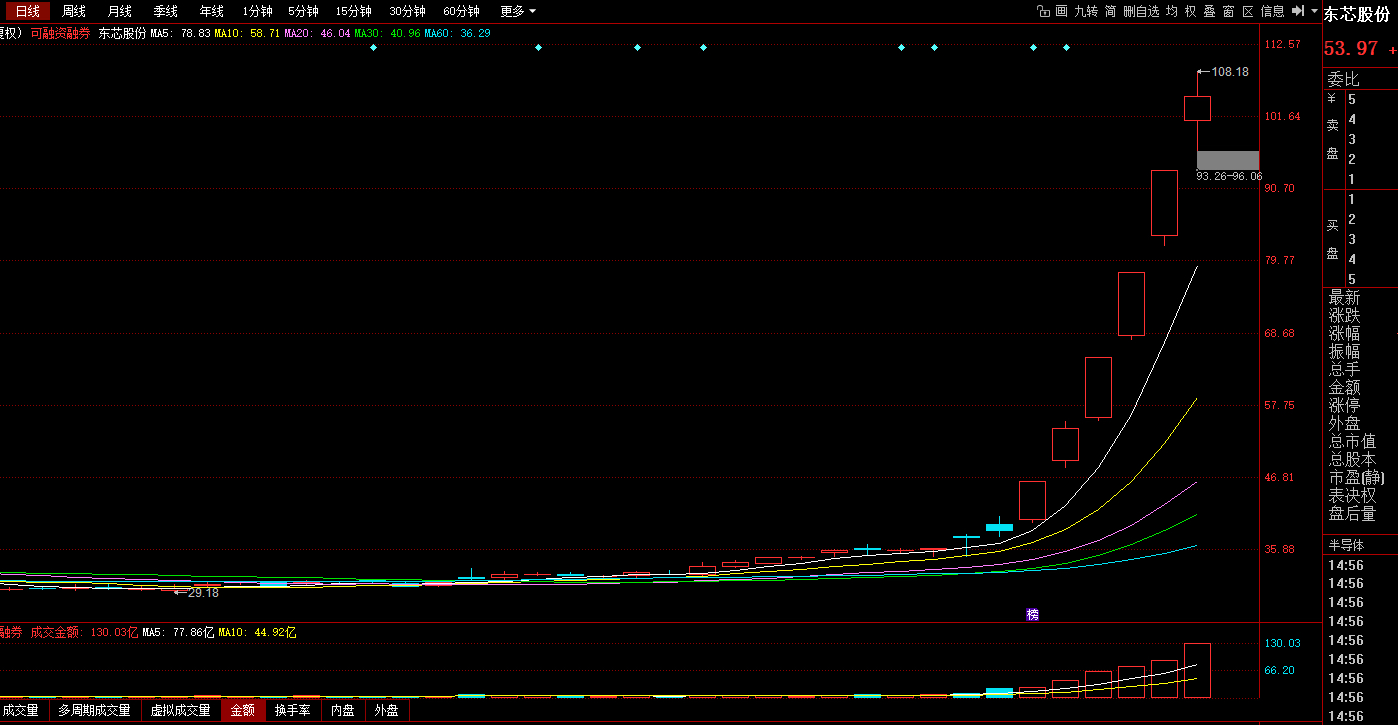Click the lock icon in top toolbar
Image resolution: width=1398 pixels, height=725 pixels.
pyautogui.click(x=1043, y=11)
